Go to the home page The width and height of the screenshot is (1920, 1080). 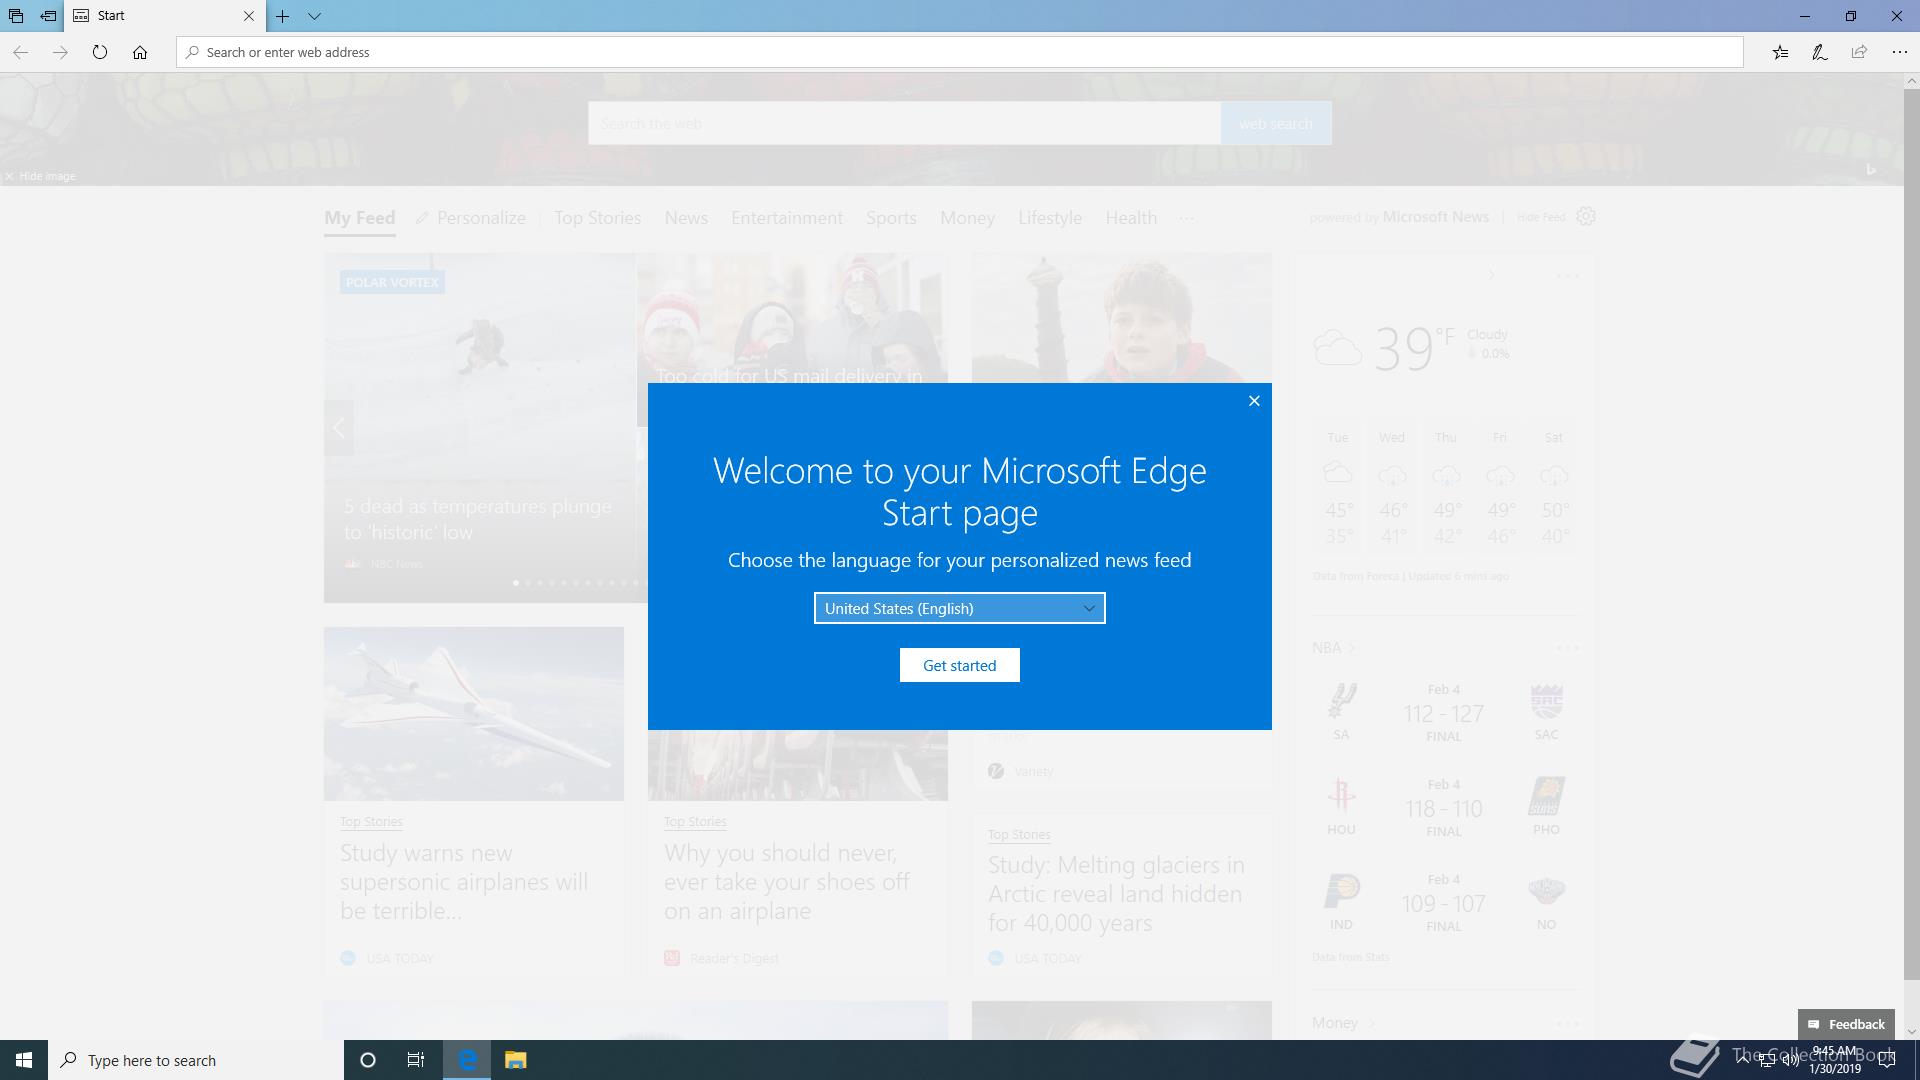(140, 52)
